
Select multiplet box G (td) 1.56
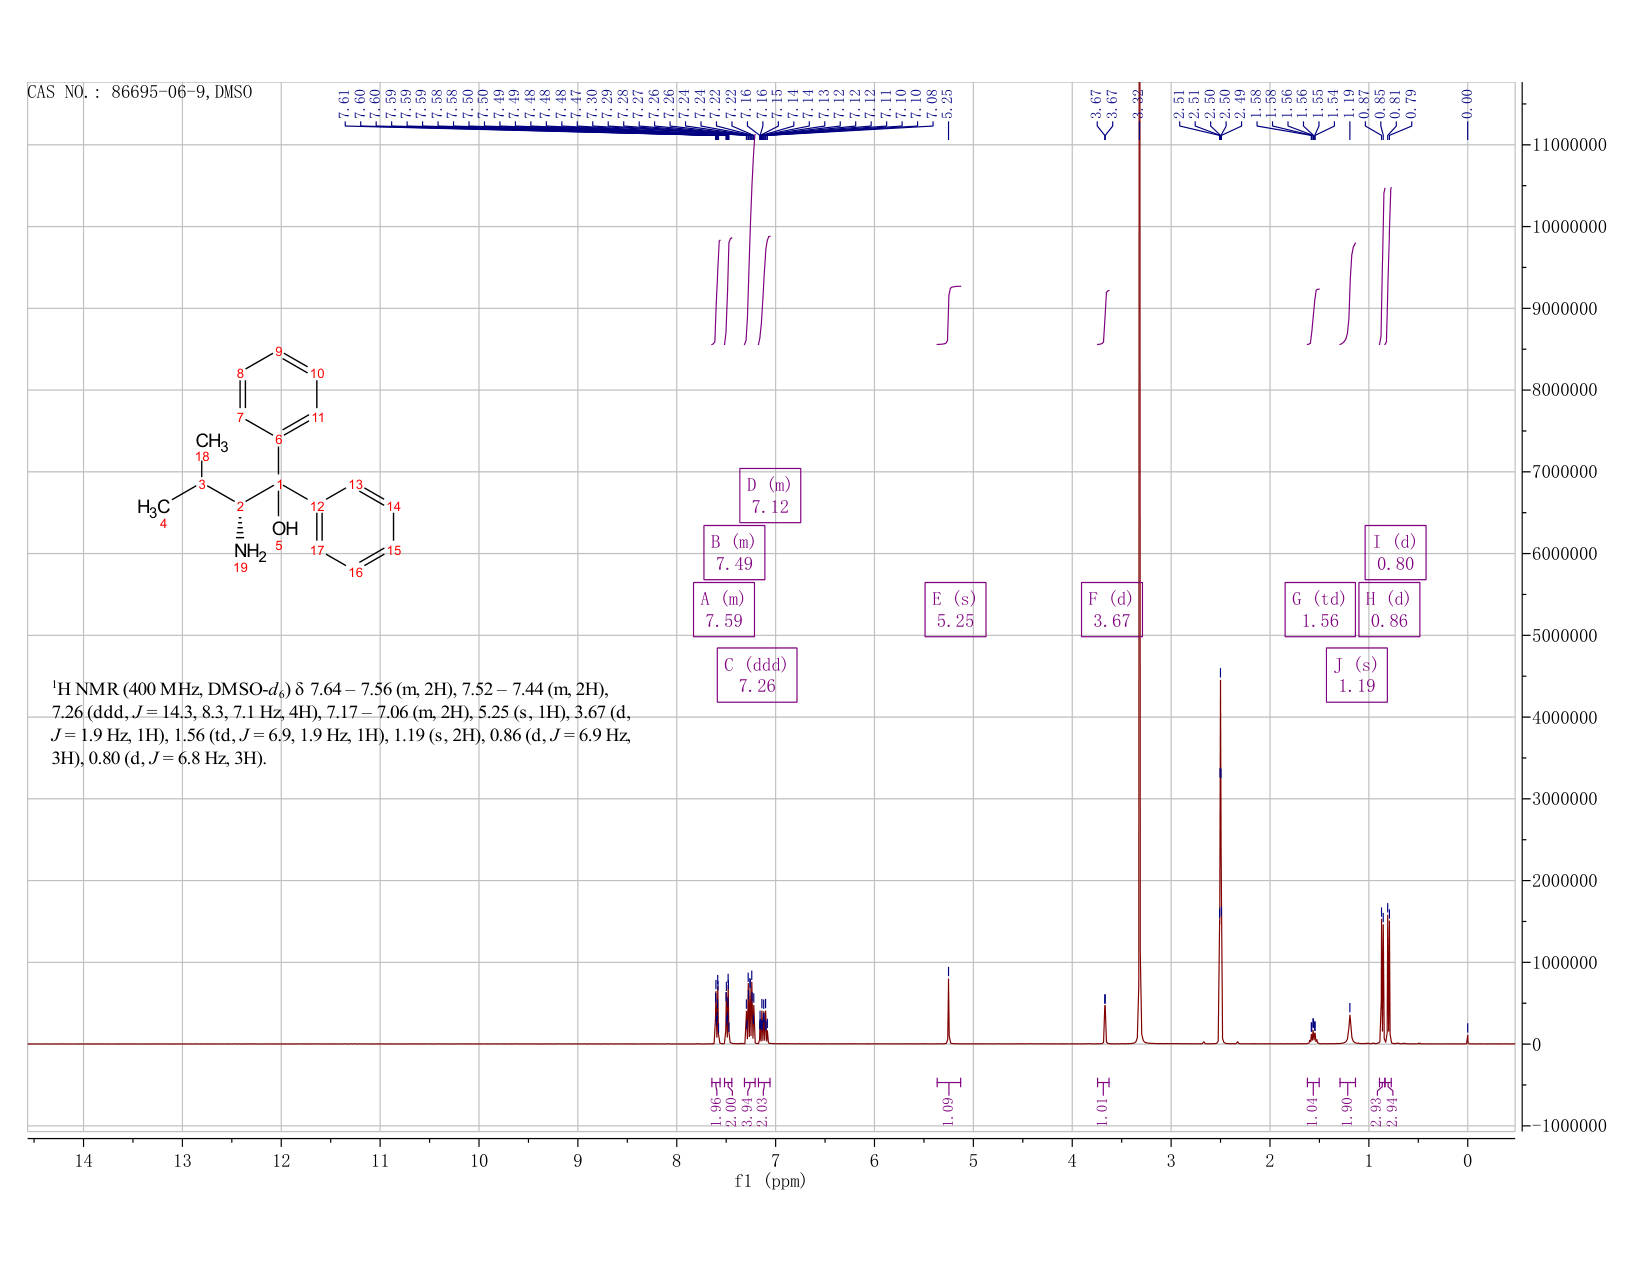point(1320,610)
